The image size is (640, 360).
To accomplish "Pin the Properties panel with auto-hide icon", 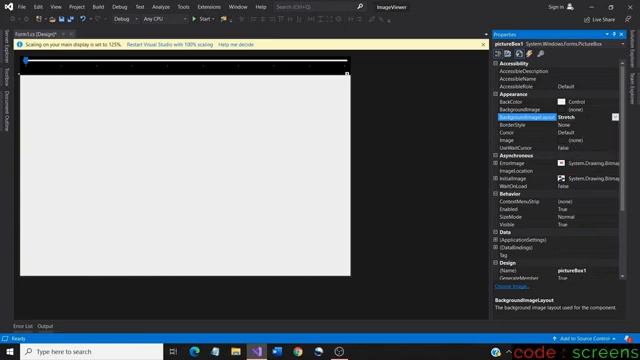I will (x=614, y=34).
